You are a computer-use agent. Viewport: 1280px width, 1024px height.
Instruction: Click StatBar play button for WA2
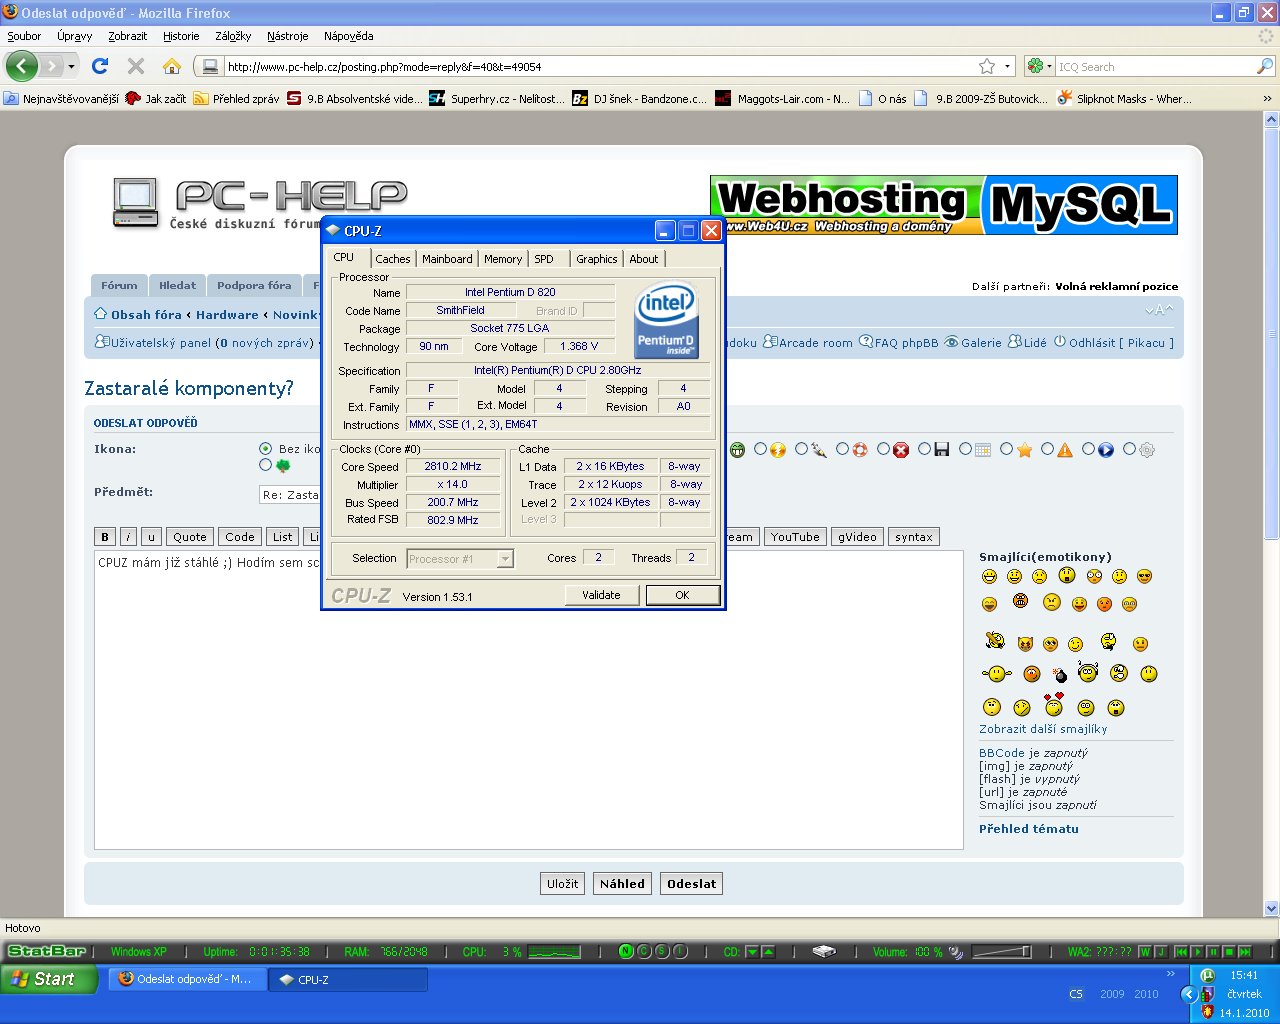(1197, 951)
